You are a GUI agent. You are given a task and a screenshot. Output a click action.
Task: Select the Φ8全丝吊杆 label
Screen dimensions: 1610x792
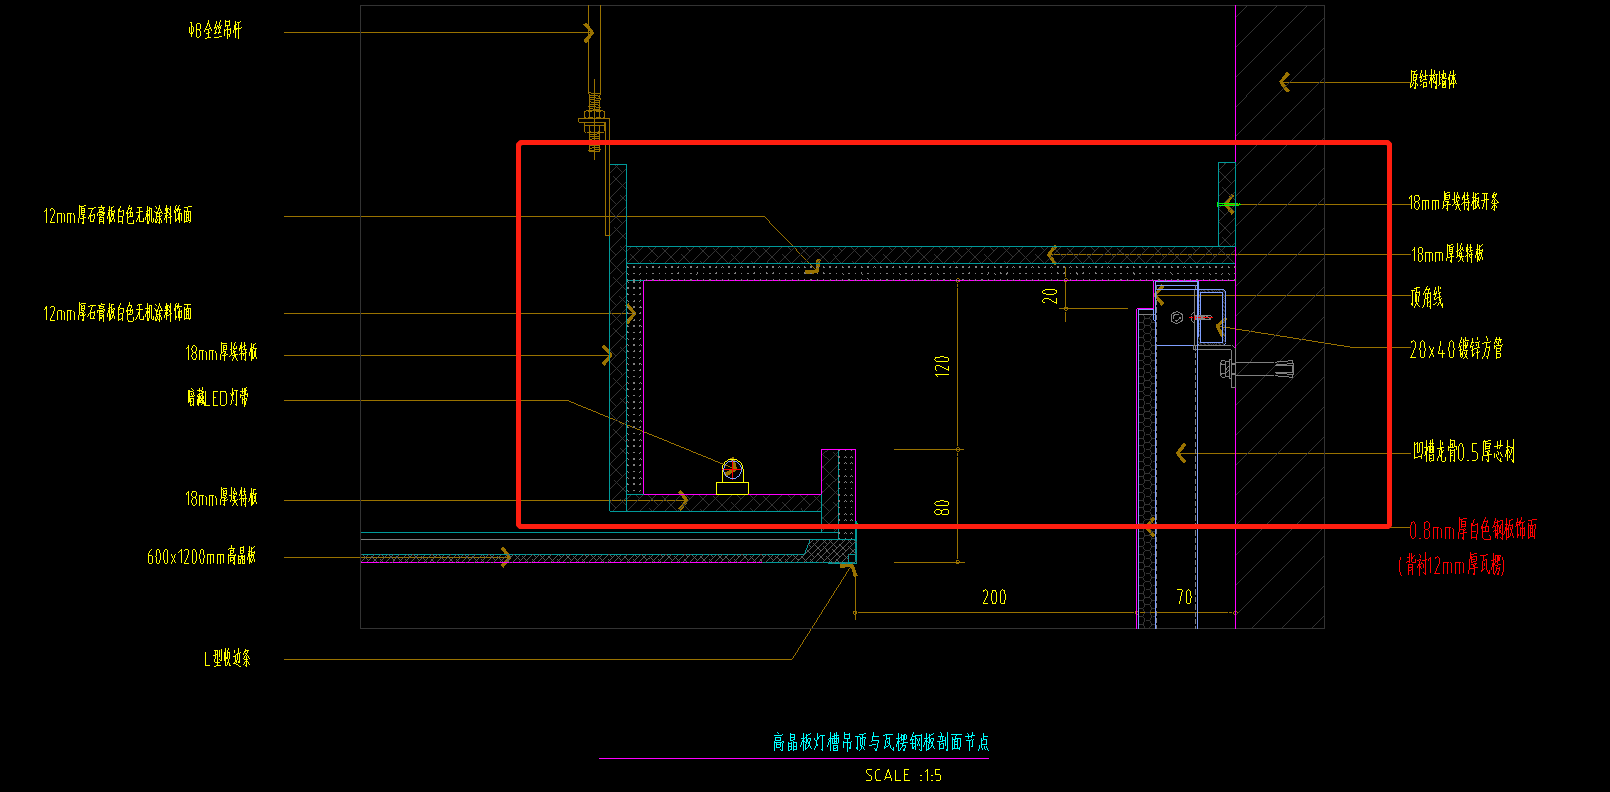[215, 31]
